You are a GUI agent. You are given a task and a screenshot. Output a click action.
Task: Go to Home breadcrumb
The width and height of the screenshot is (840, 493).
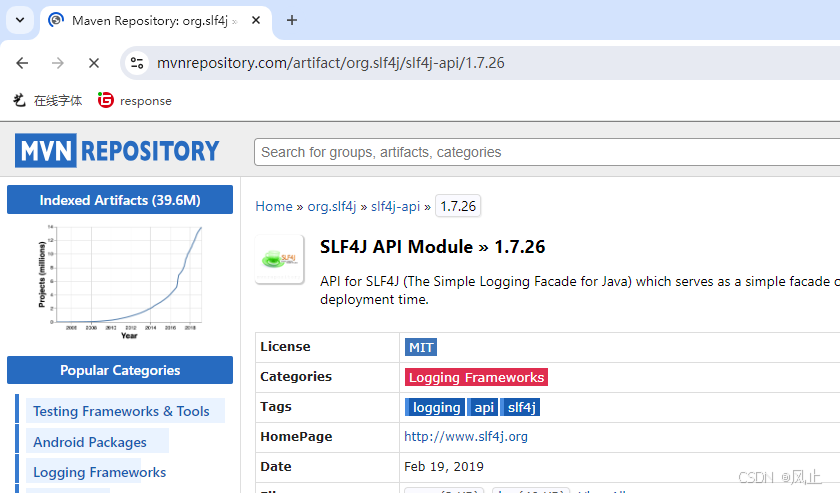274,206
